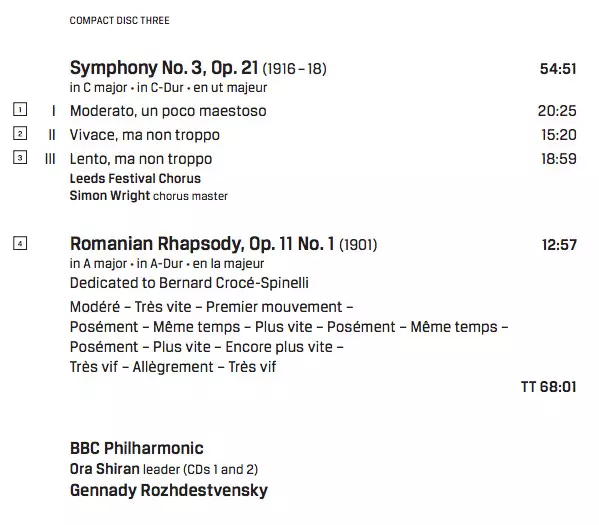Click the 54:51 symphony duration
Screen dimensions: 599x525
[558, 69]
